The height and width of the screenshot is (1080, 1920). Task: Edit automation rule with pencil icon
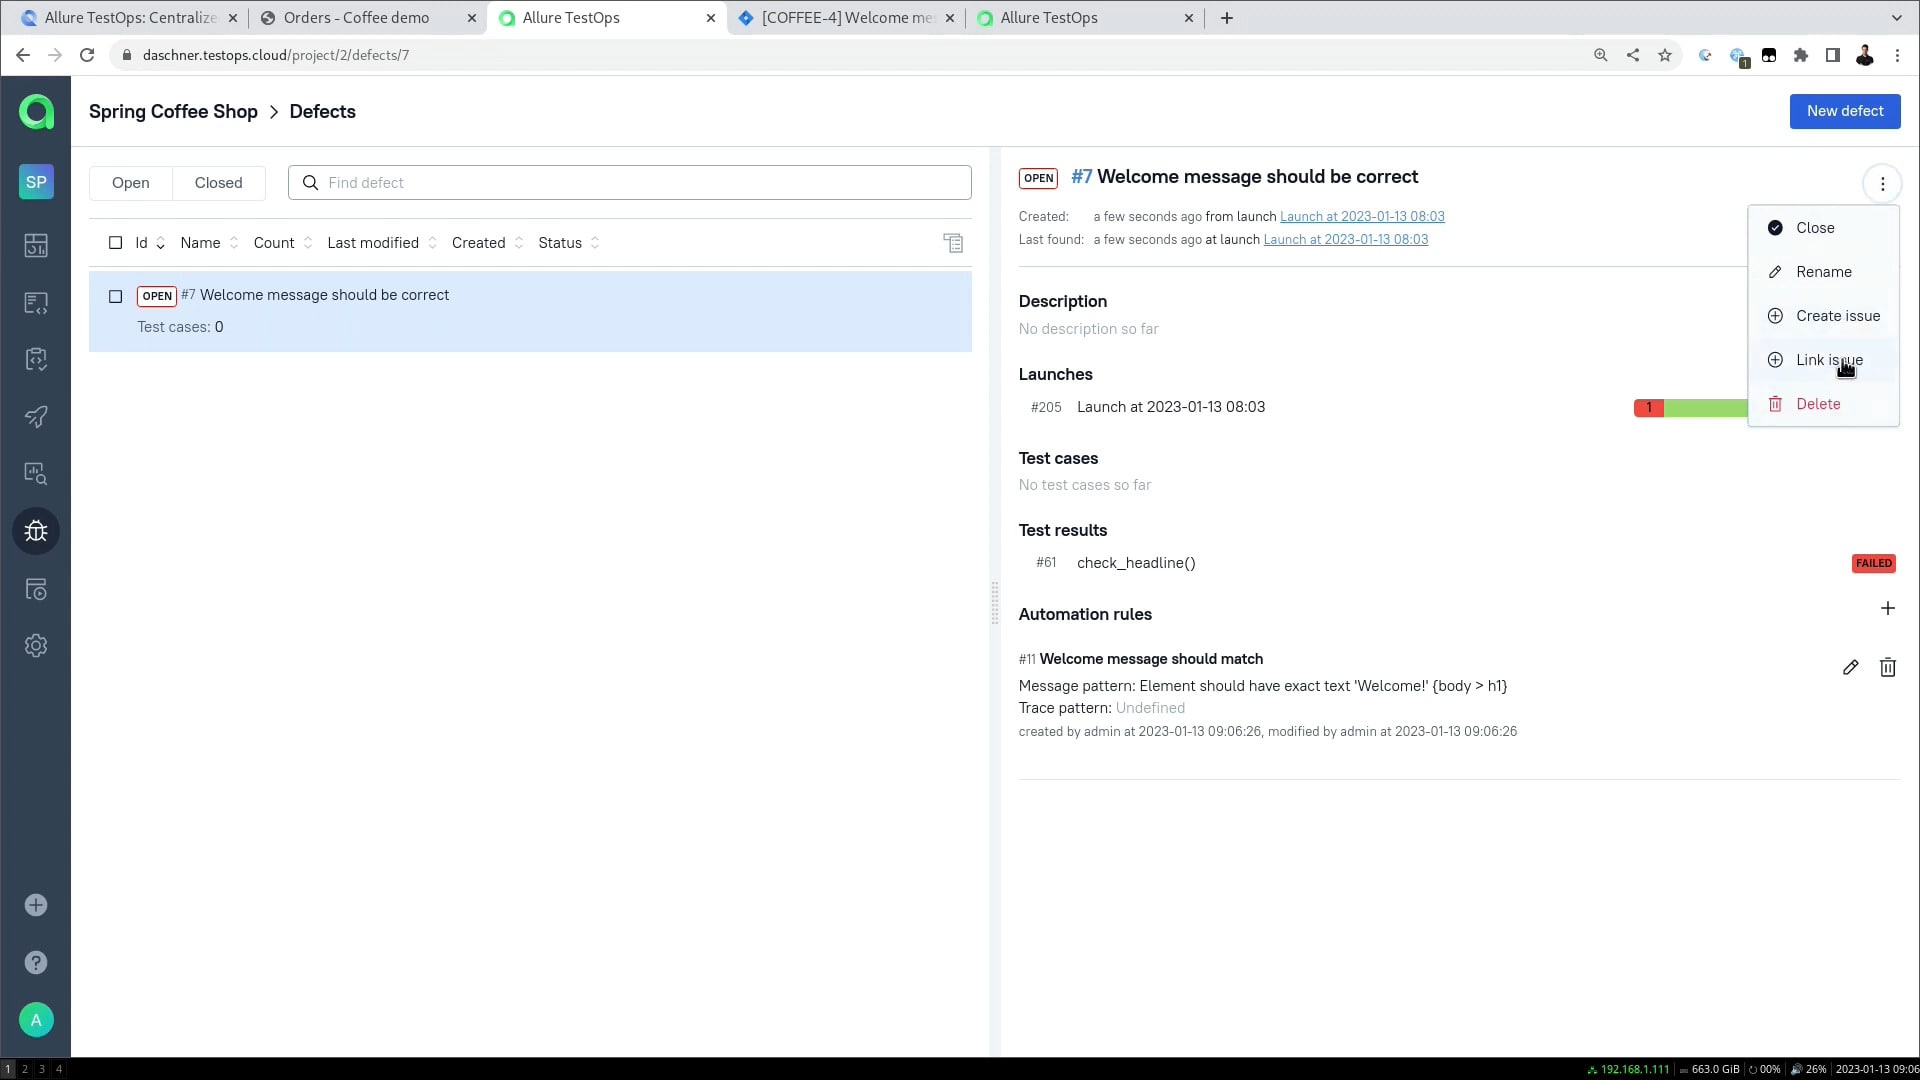coord(1850,668)
